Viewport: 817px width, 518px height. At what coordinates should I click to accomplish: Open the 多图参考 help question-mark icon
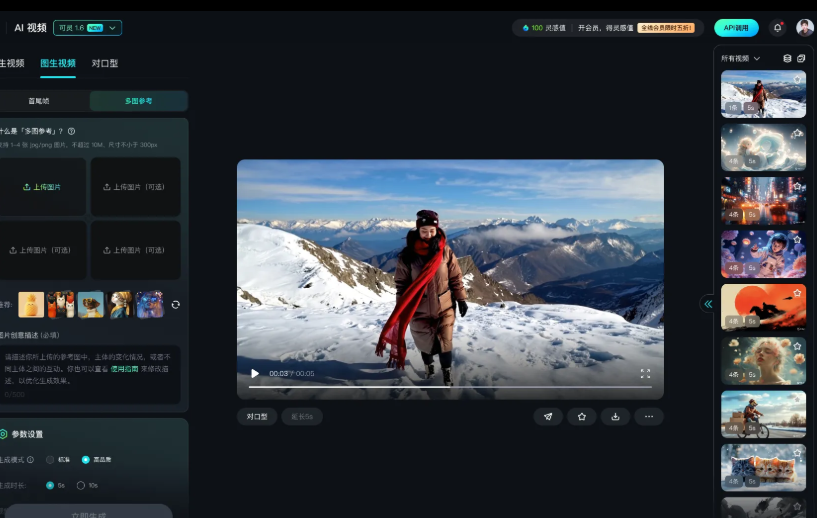click(x=71, y=131)
